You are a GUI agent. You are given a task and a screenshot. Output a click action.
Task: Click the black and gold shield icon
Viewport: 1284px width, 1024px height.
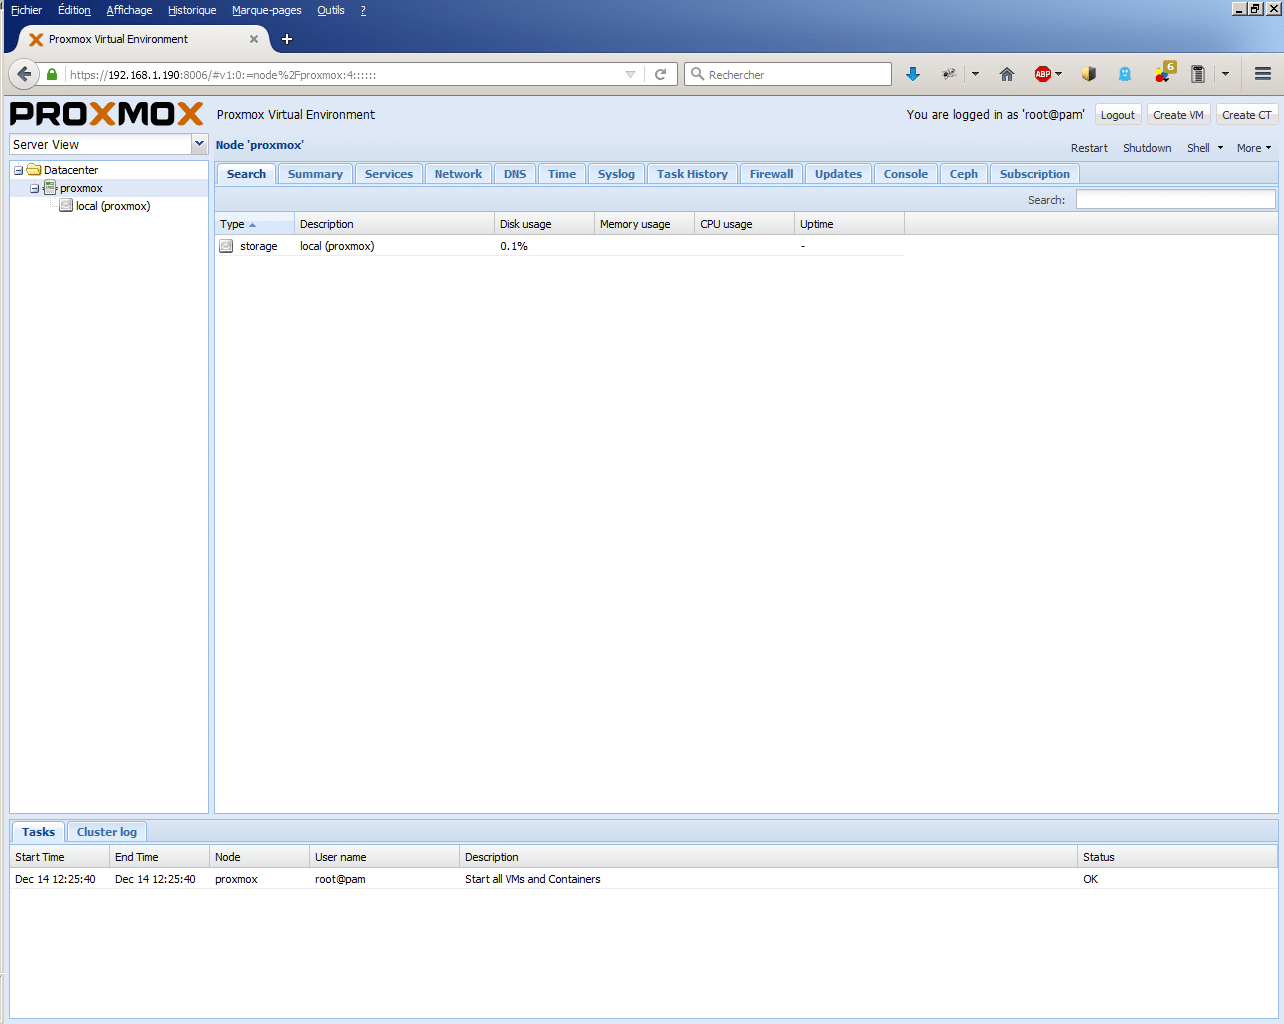(1089, 74)
